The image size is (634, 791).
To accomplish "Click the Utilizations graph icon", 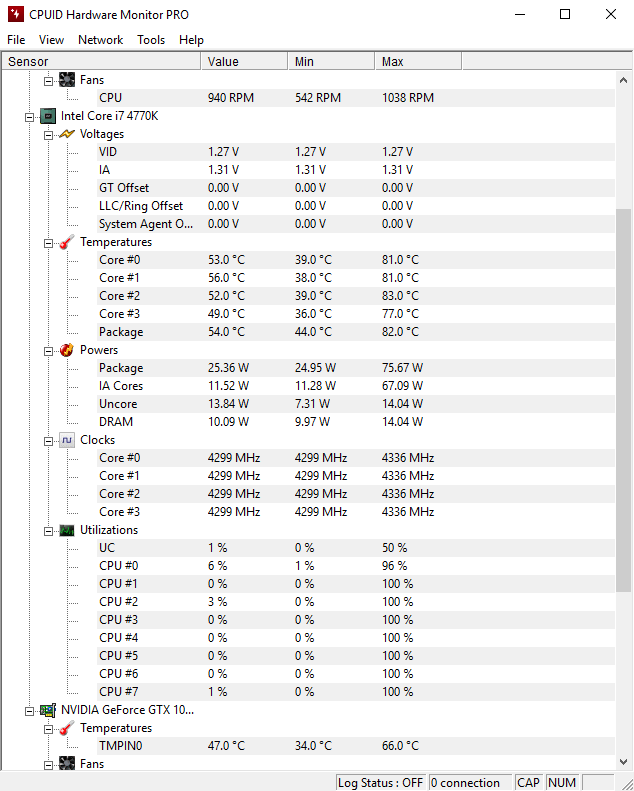I will pyautogui.click(x=67, y=530).
